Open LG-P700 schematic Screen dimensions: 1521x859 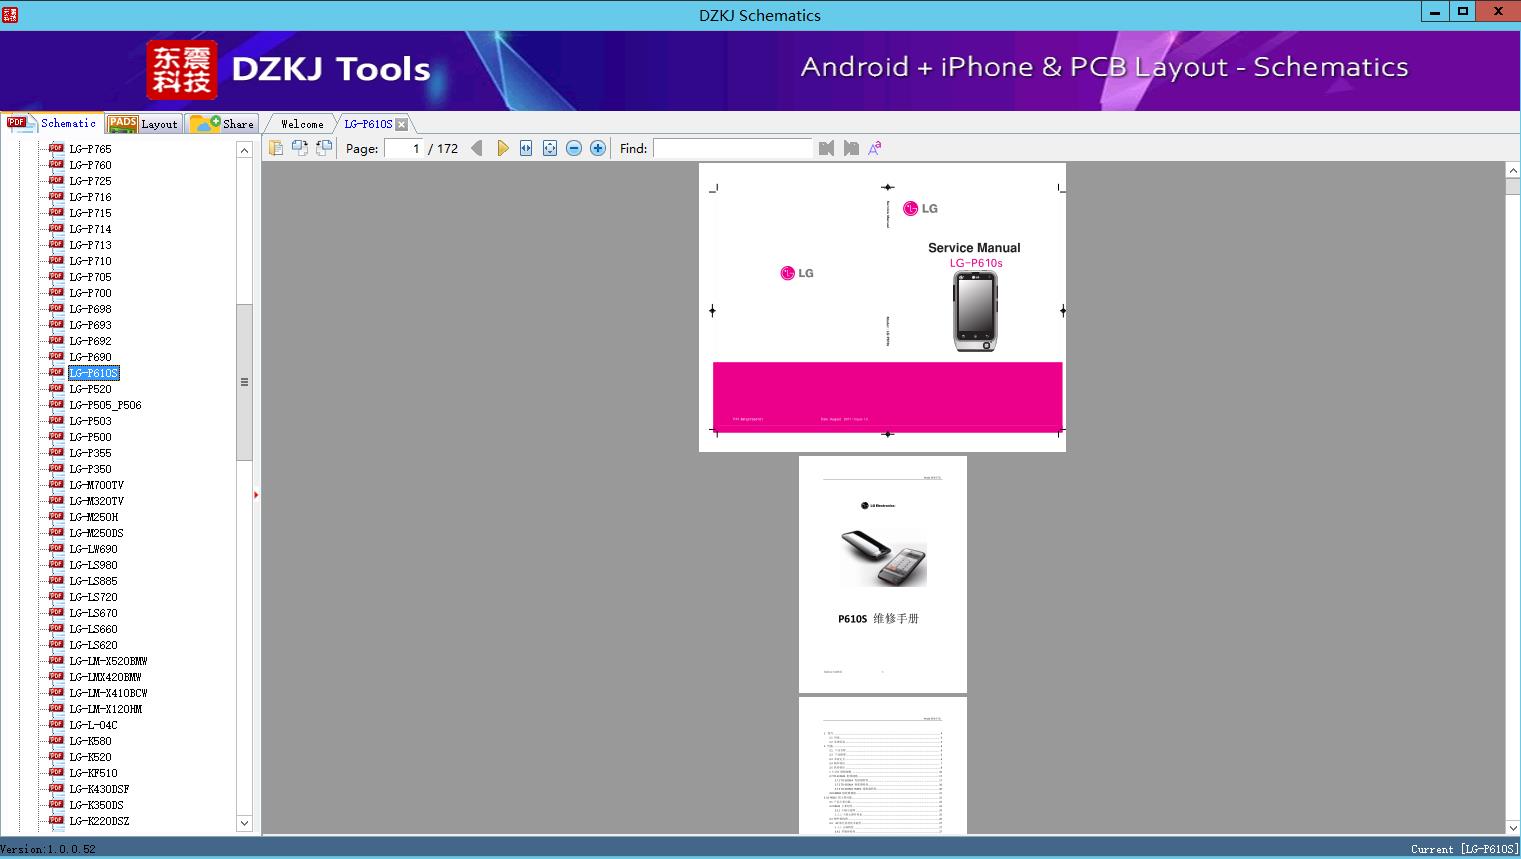90,293
